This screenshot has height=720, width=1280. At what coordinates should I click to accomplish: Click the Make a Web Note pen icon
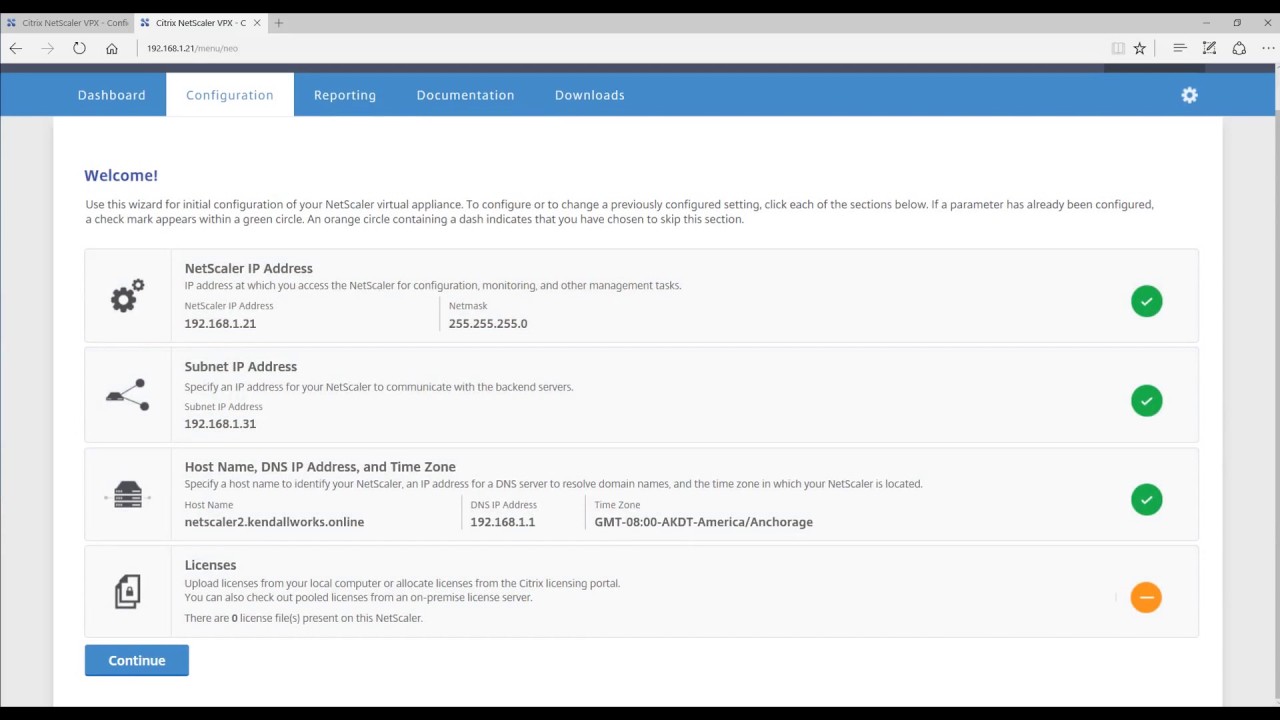[x=1209, y=48]
